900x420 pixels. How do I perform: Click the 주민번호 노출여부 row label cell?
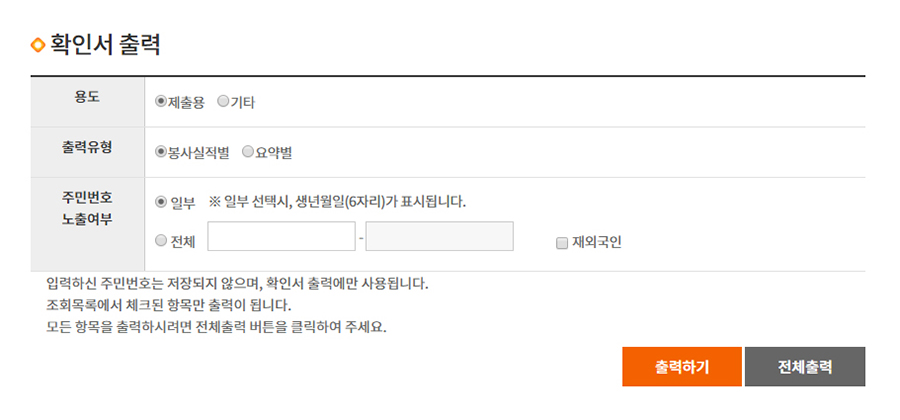pyautogui.click(x=87, y=224)
